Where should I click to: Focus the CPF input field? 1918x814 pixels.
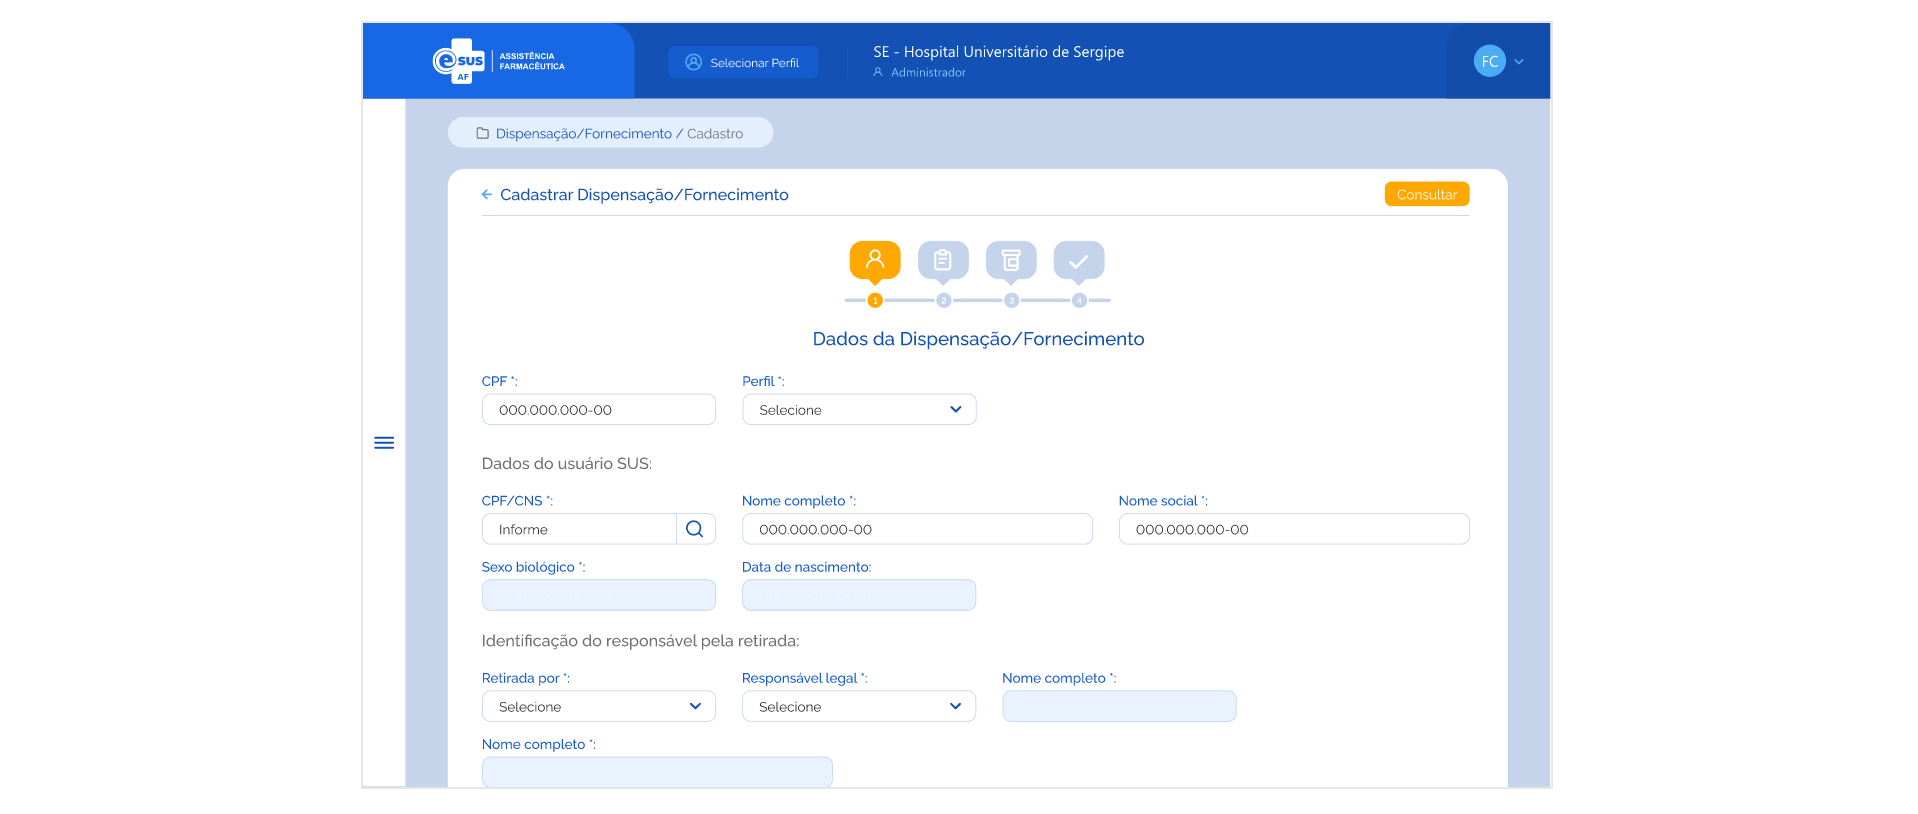coord(598,410)
